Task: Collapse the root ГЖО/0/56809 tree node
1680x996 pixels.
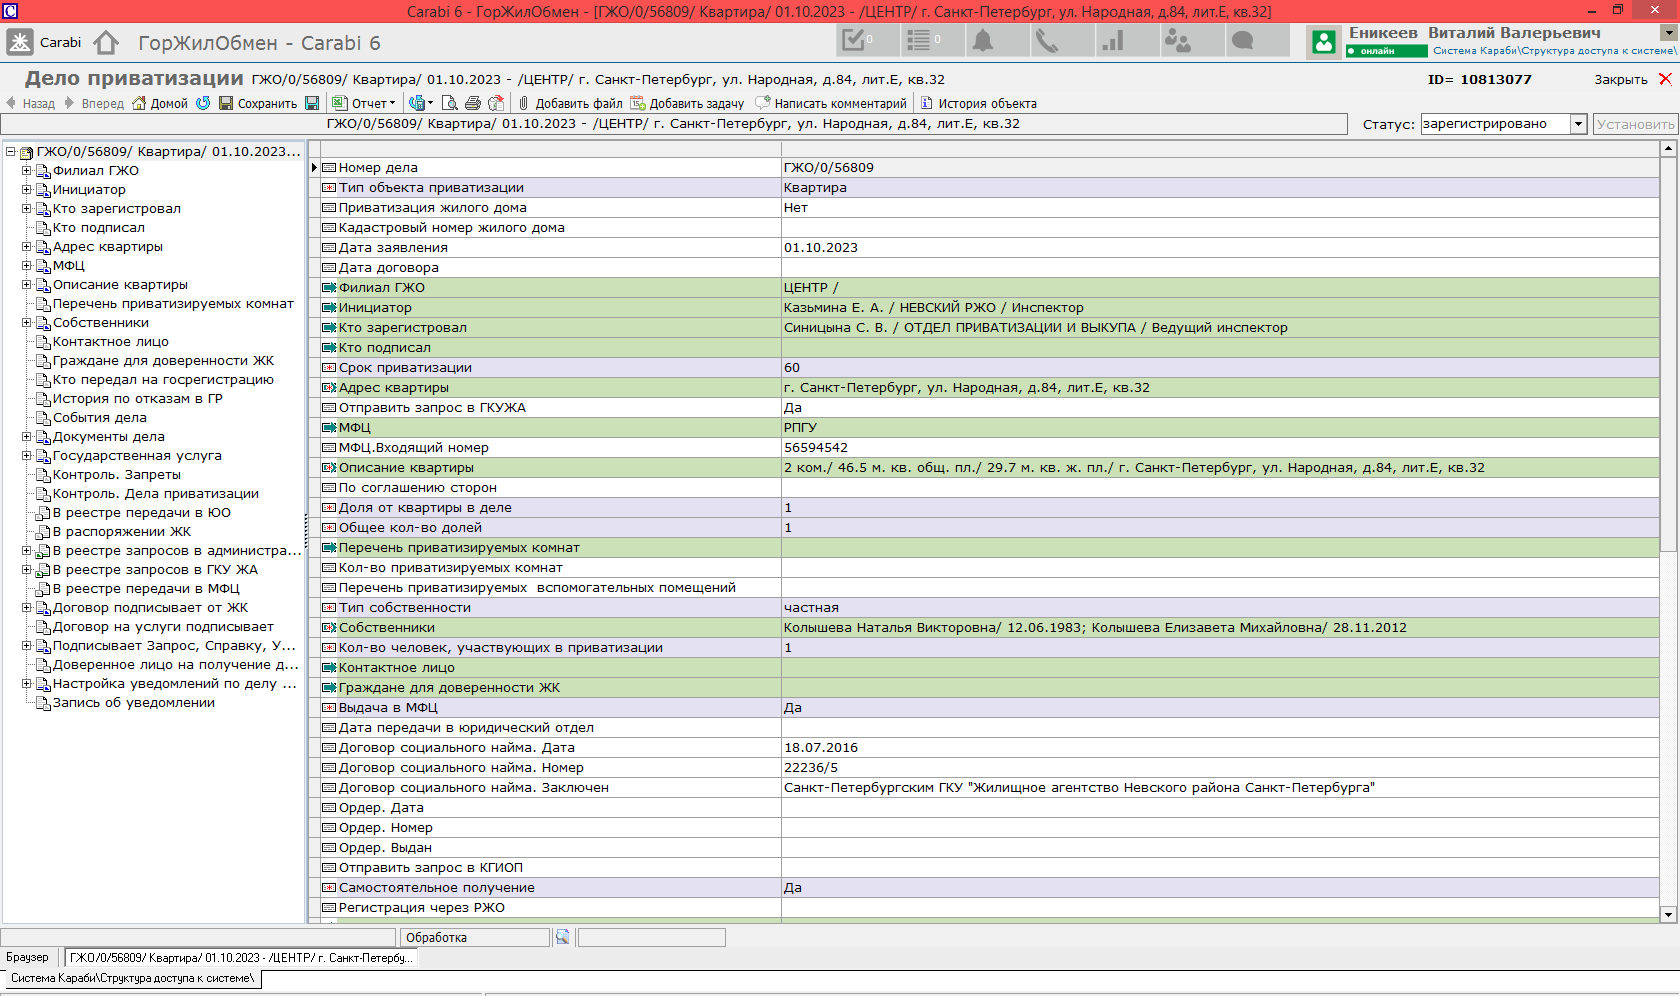Action: pos(11,152)
